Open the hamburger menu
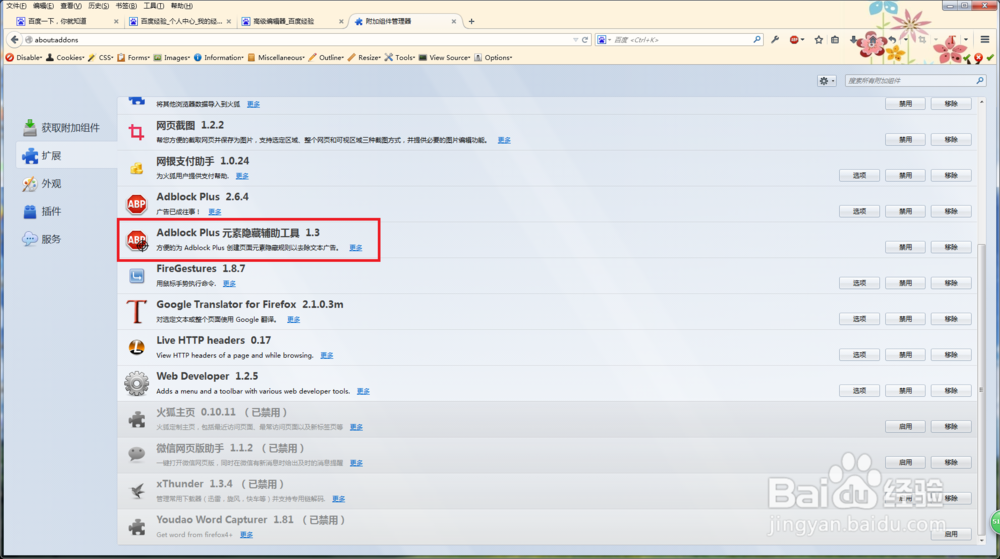 pos(985,40)
